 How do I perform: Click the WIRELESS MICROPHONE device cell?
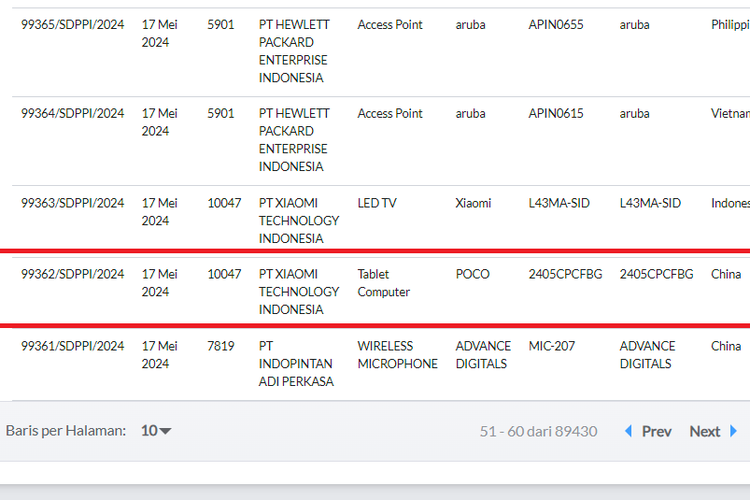(397, 355)
